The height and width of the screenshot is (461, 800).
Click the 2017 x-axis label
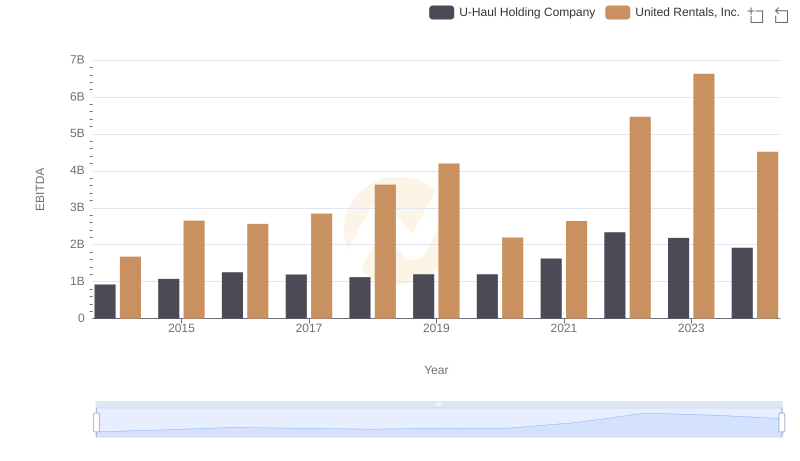(x=309, y=328)
